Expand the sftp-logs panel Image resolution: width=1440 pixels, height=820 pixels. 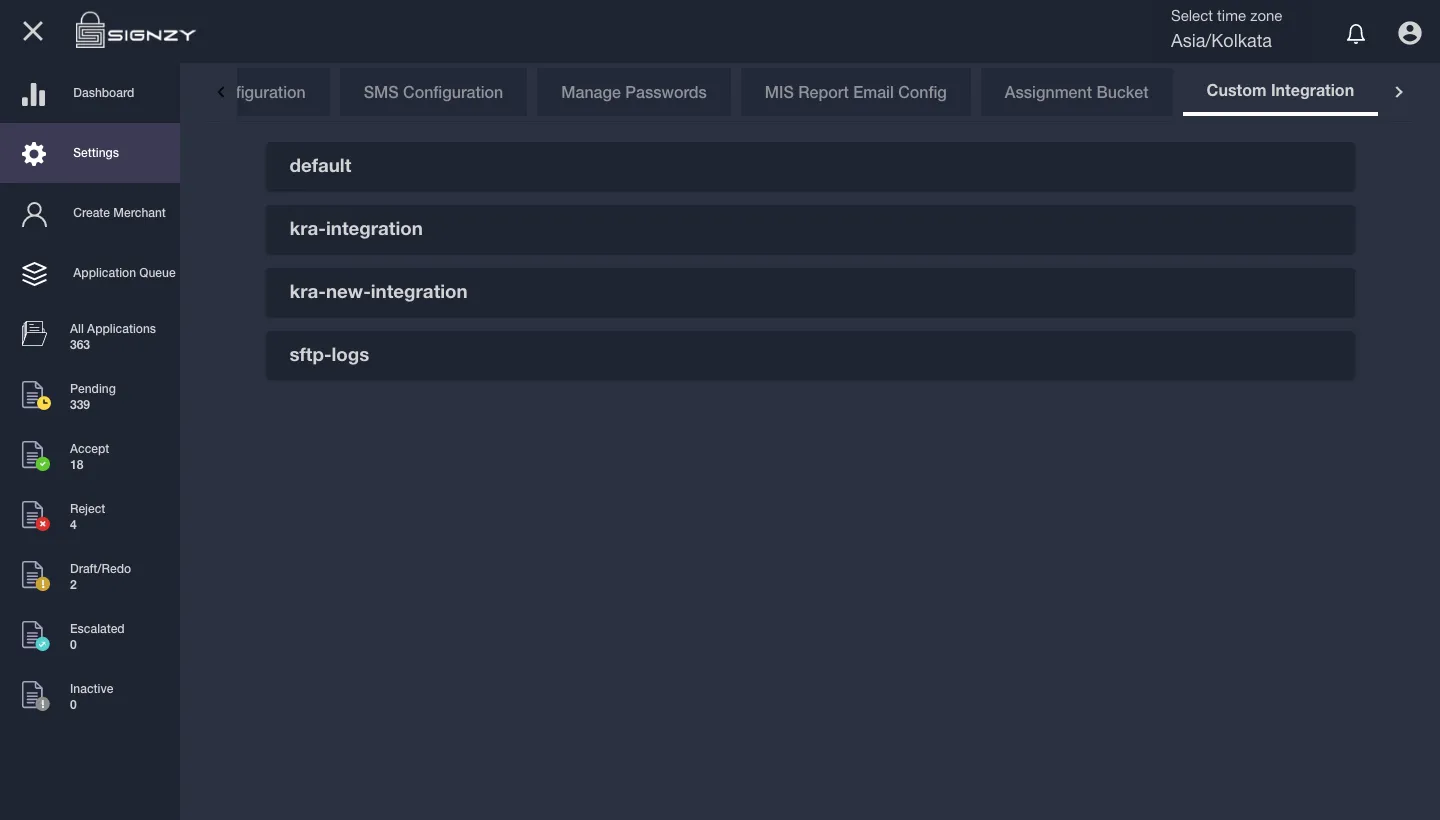point(810,355)
